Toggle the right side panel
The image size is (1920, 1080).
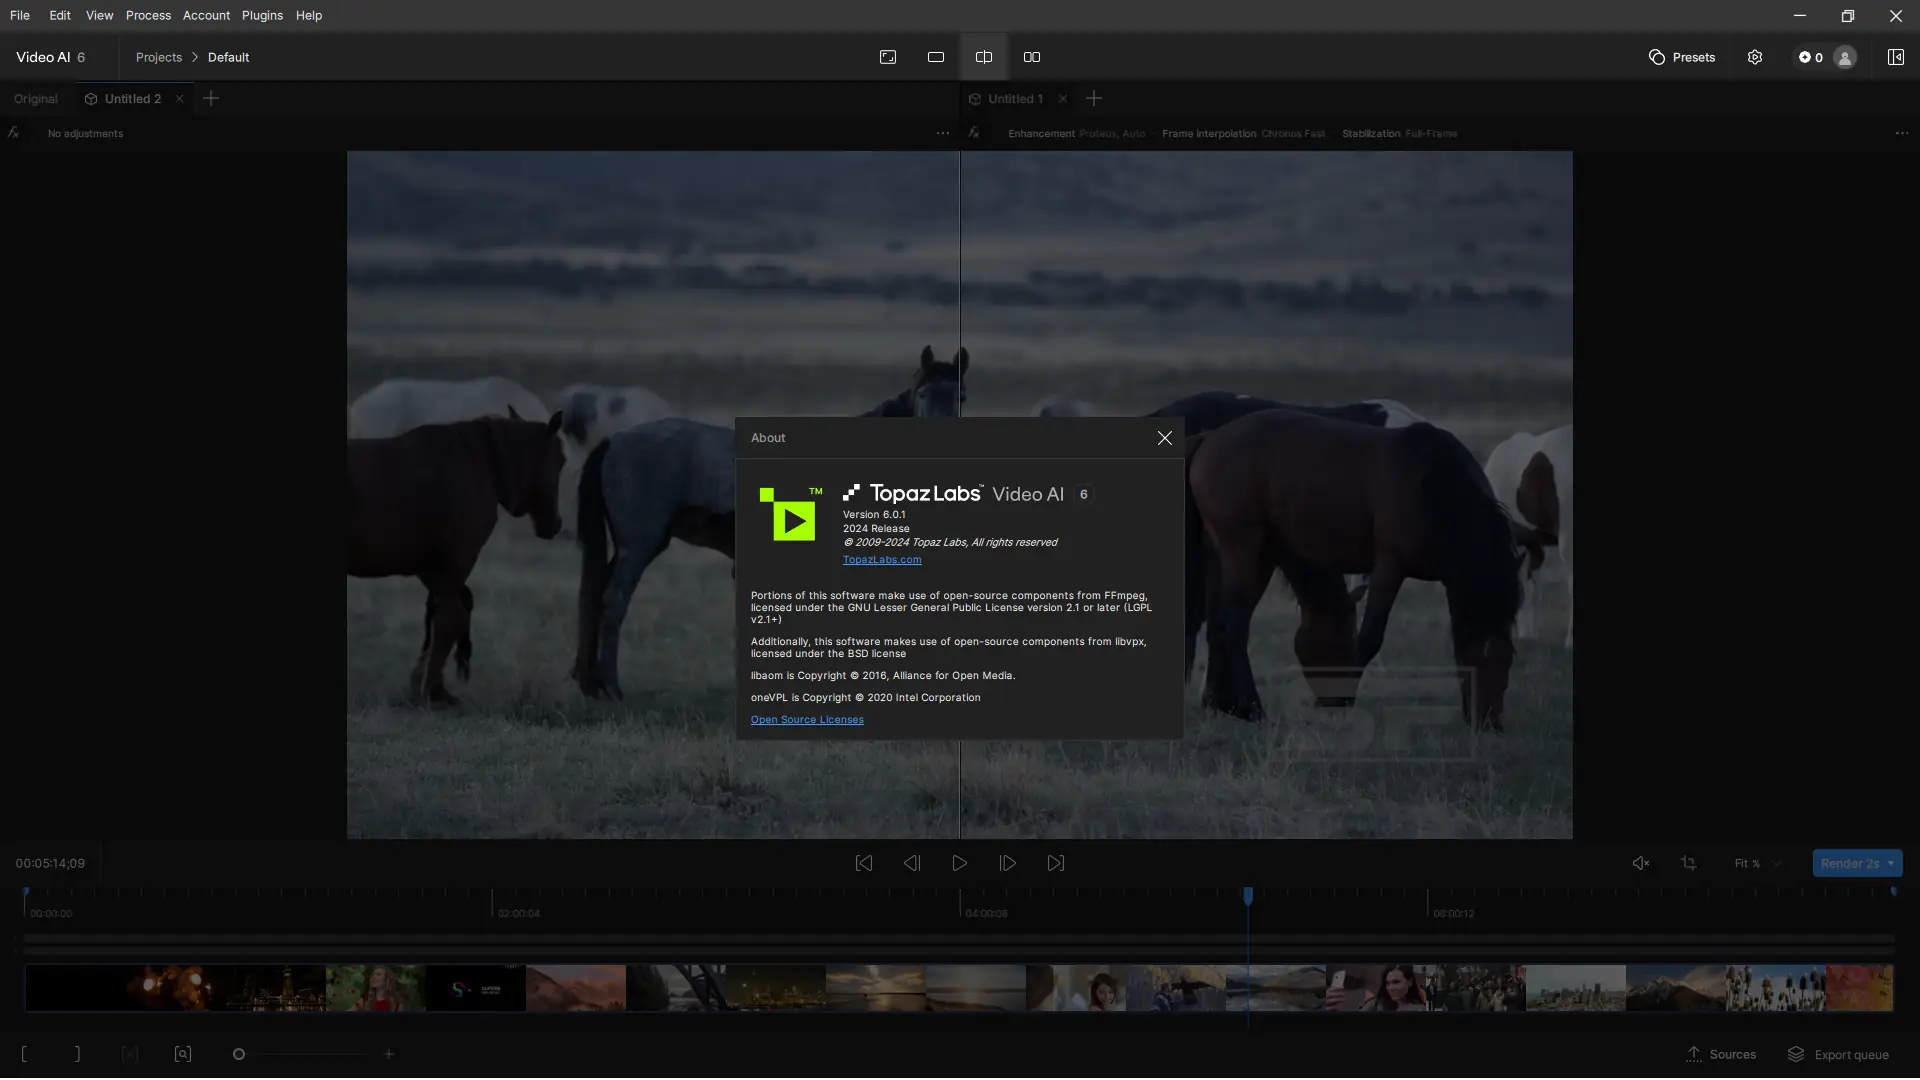pyautogui.click(x=1895, y=57)
